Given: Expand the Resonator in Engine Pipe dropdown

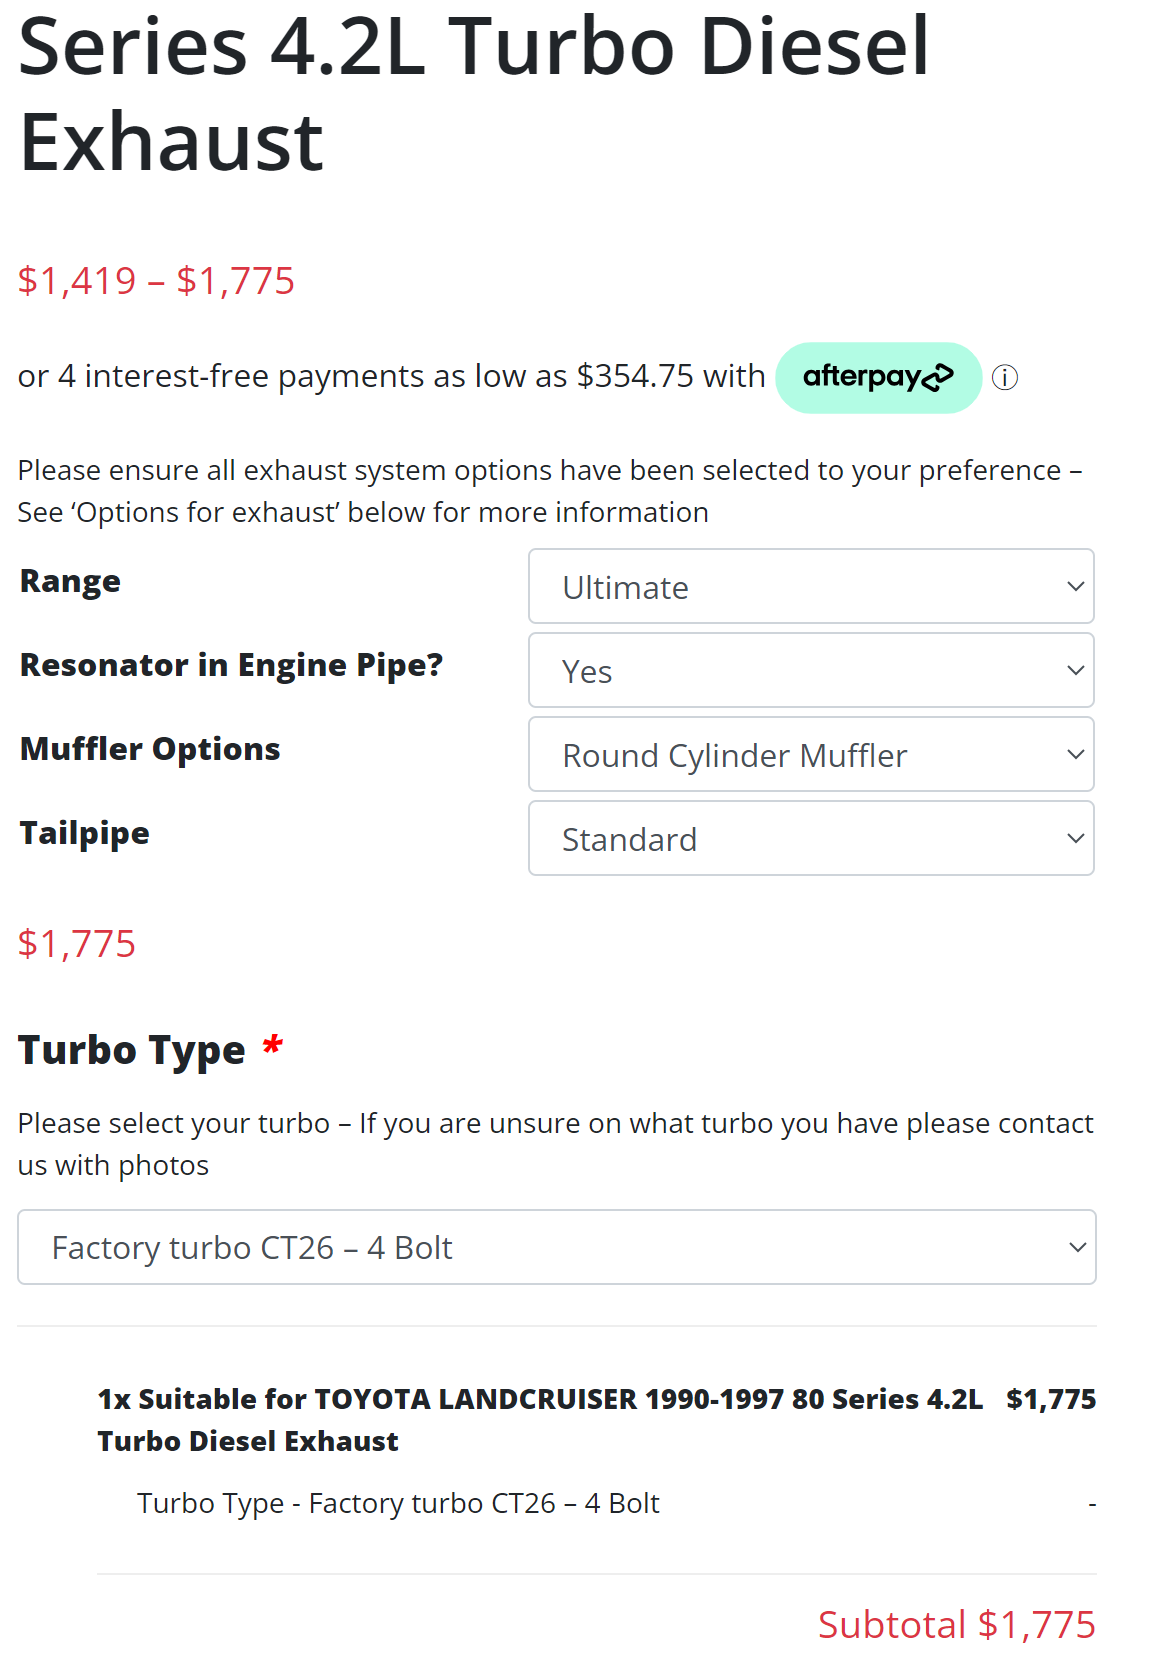Looking at the screenshot, I should click(810, 671).
